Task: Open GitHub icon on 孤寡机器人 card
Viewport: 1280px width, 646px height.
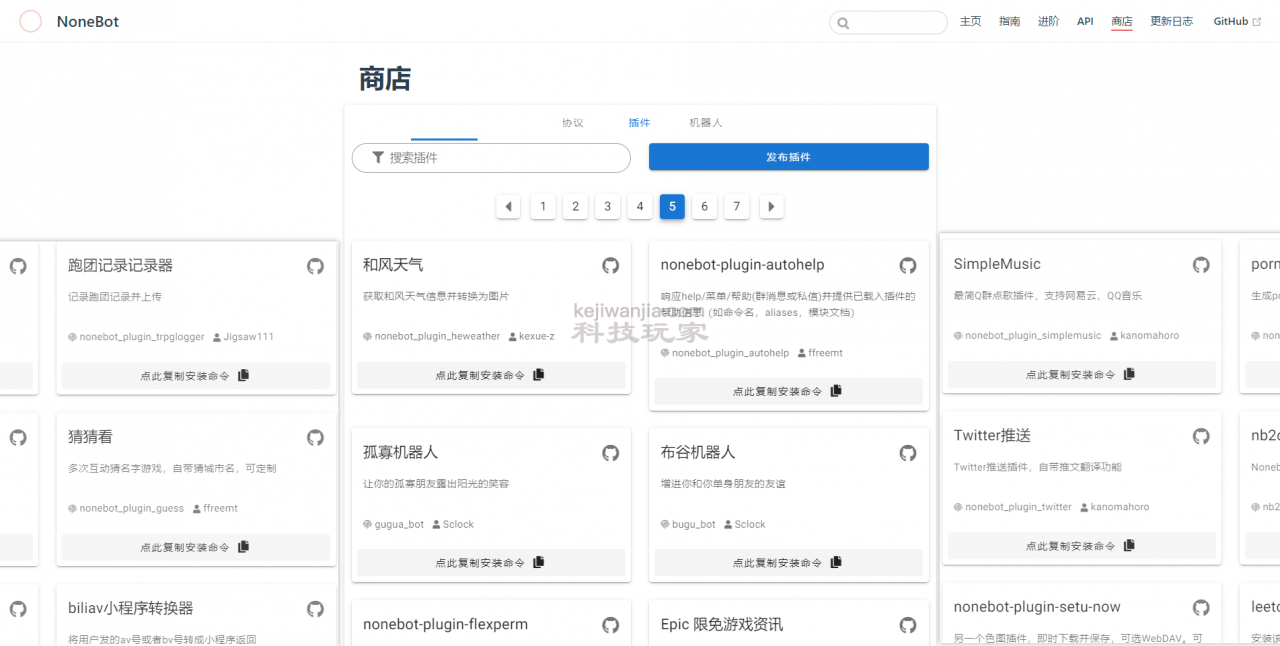Action: (x=610, y=453)
